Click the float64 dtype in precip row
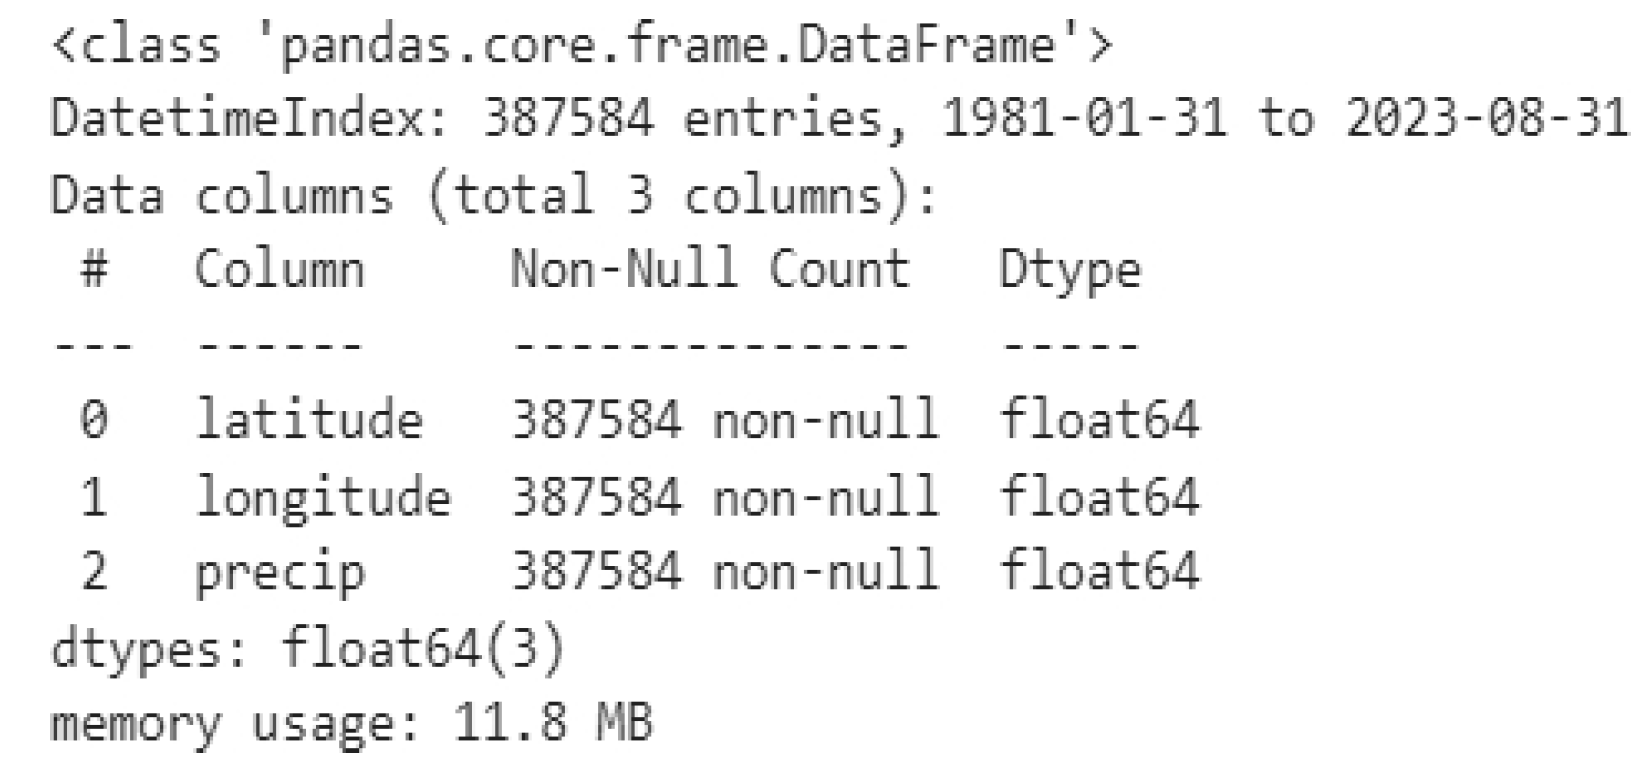Screen dimensions: 1644x775 1098,572
